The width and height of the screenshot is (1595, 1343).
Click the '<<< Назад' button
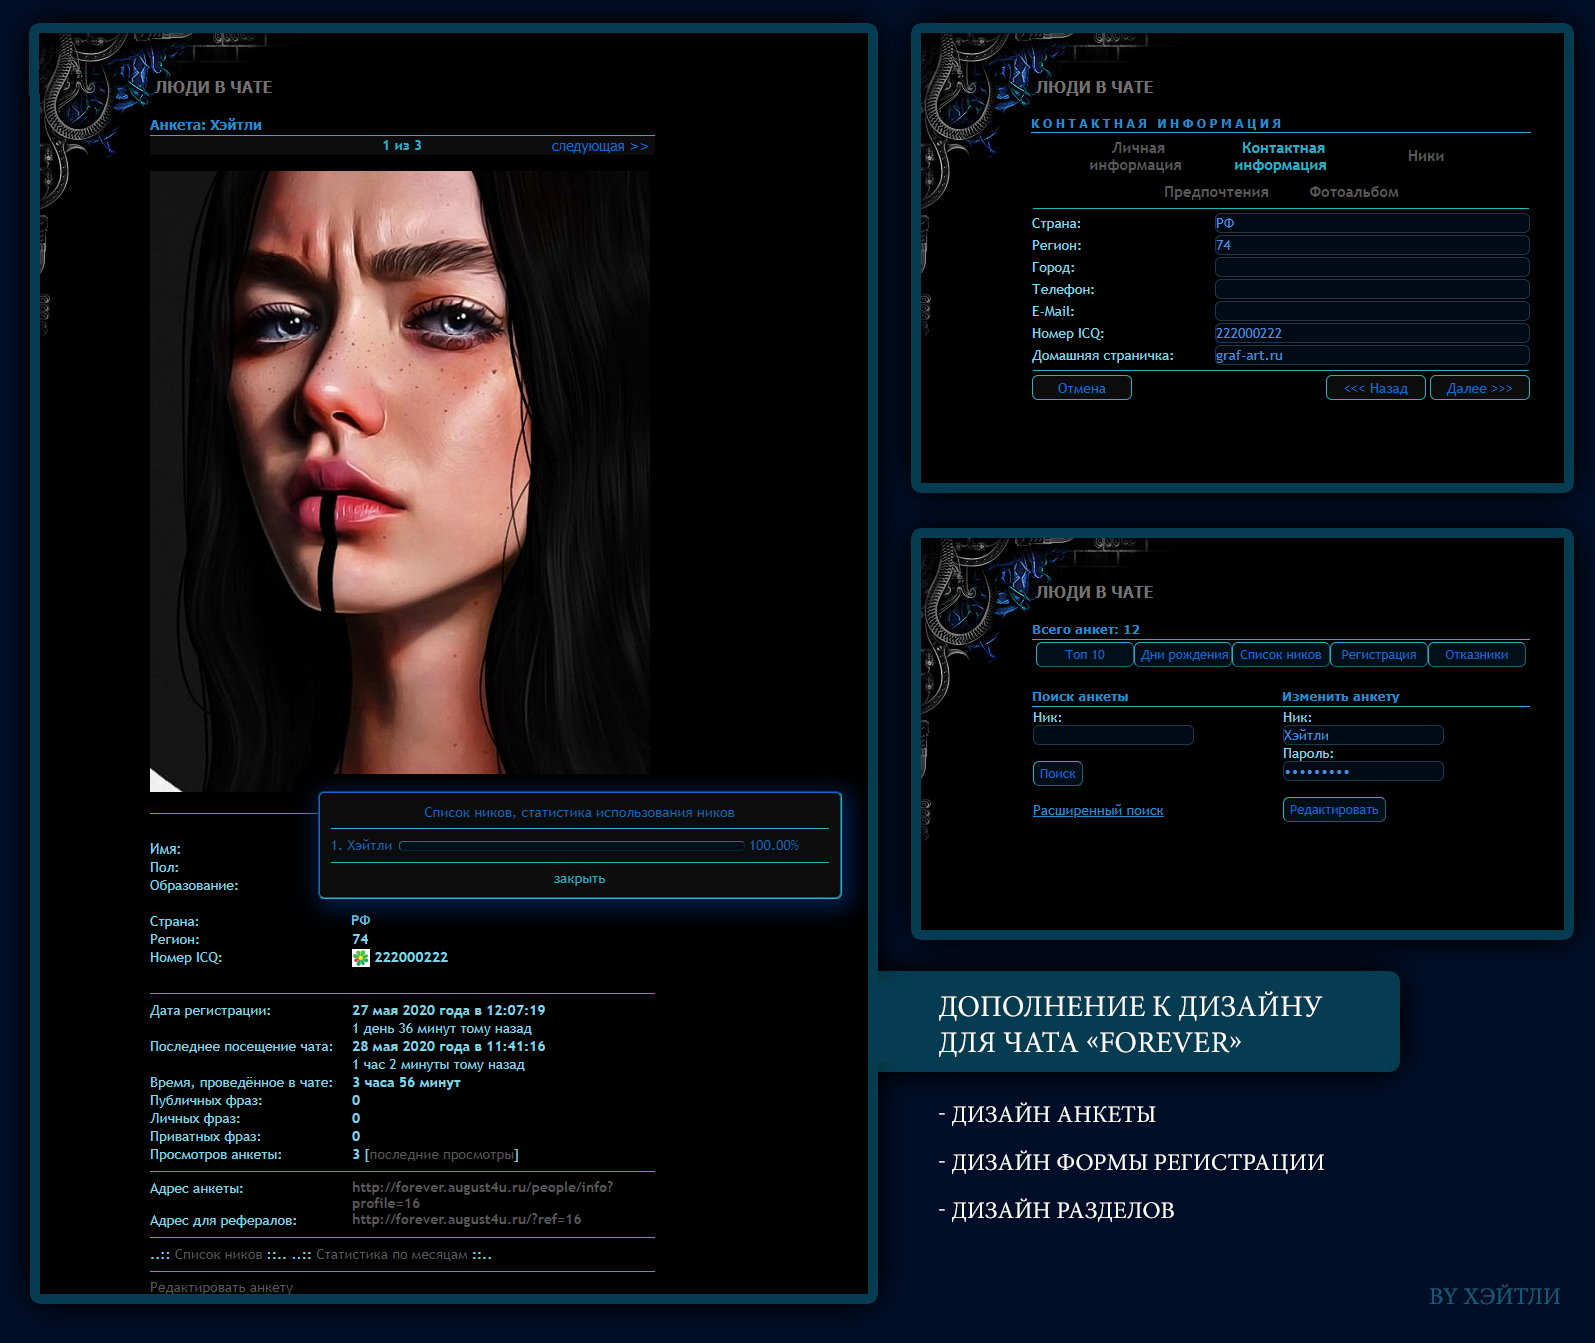pyautogui.click(x=1376, y=388)
